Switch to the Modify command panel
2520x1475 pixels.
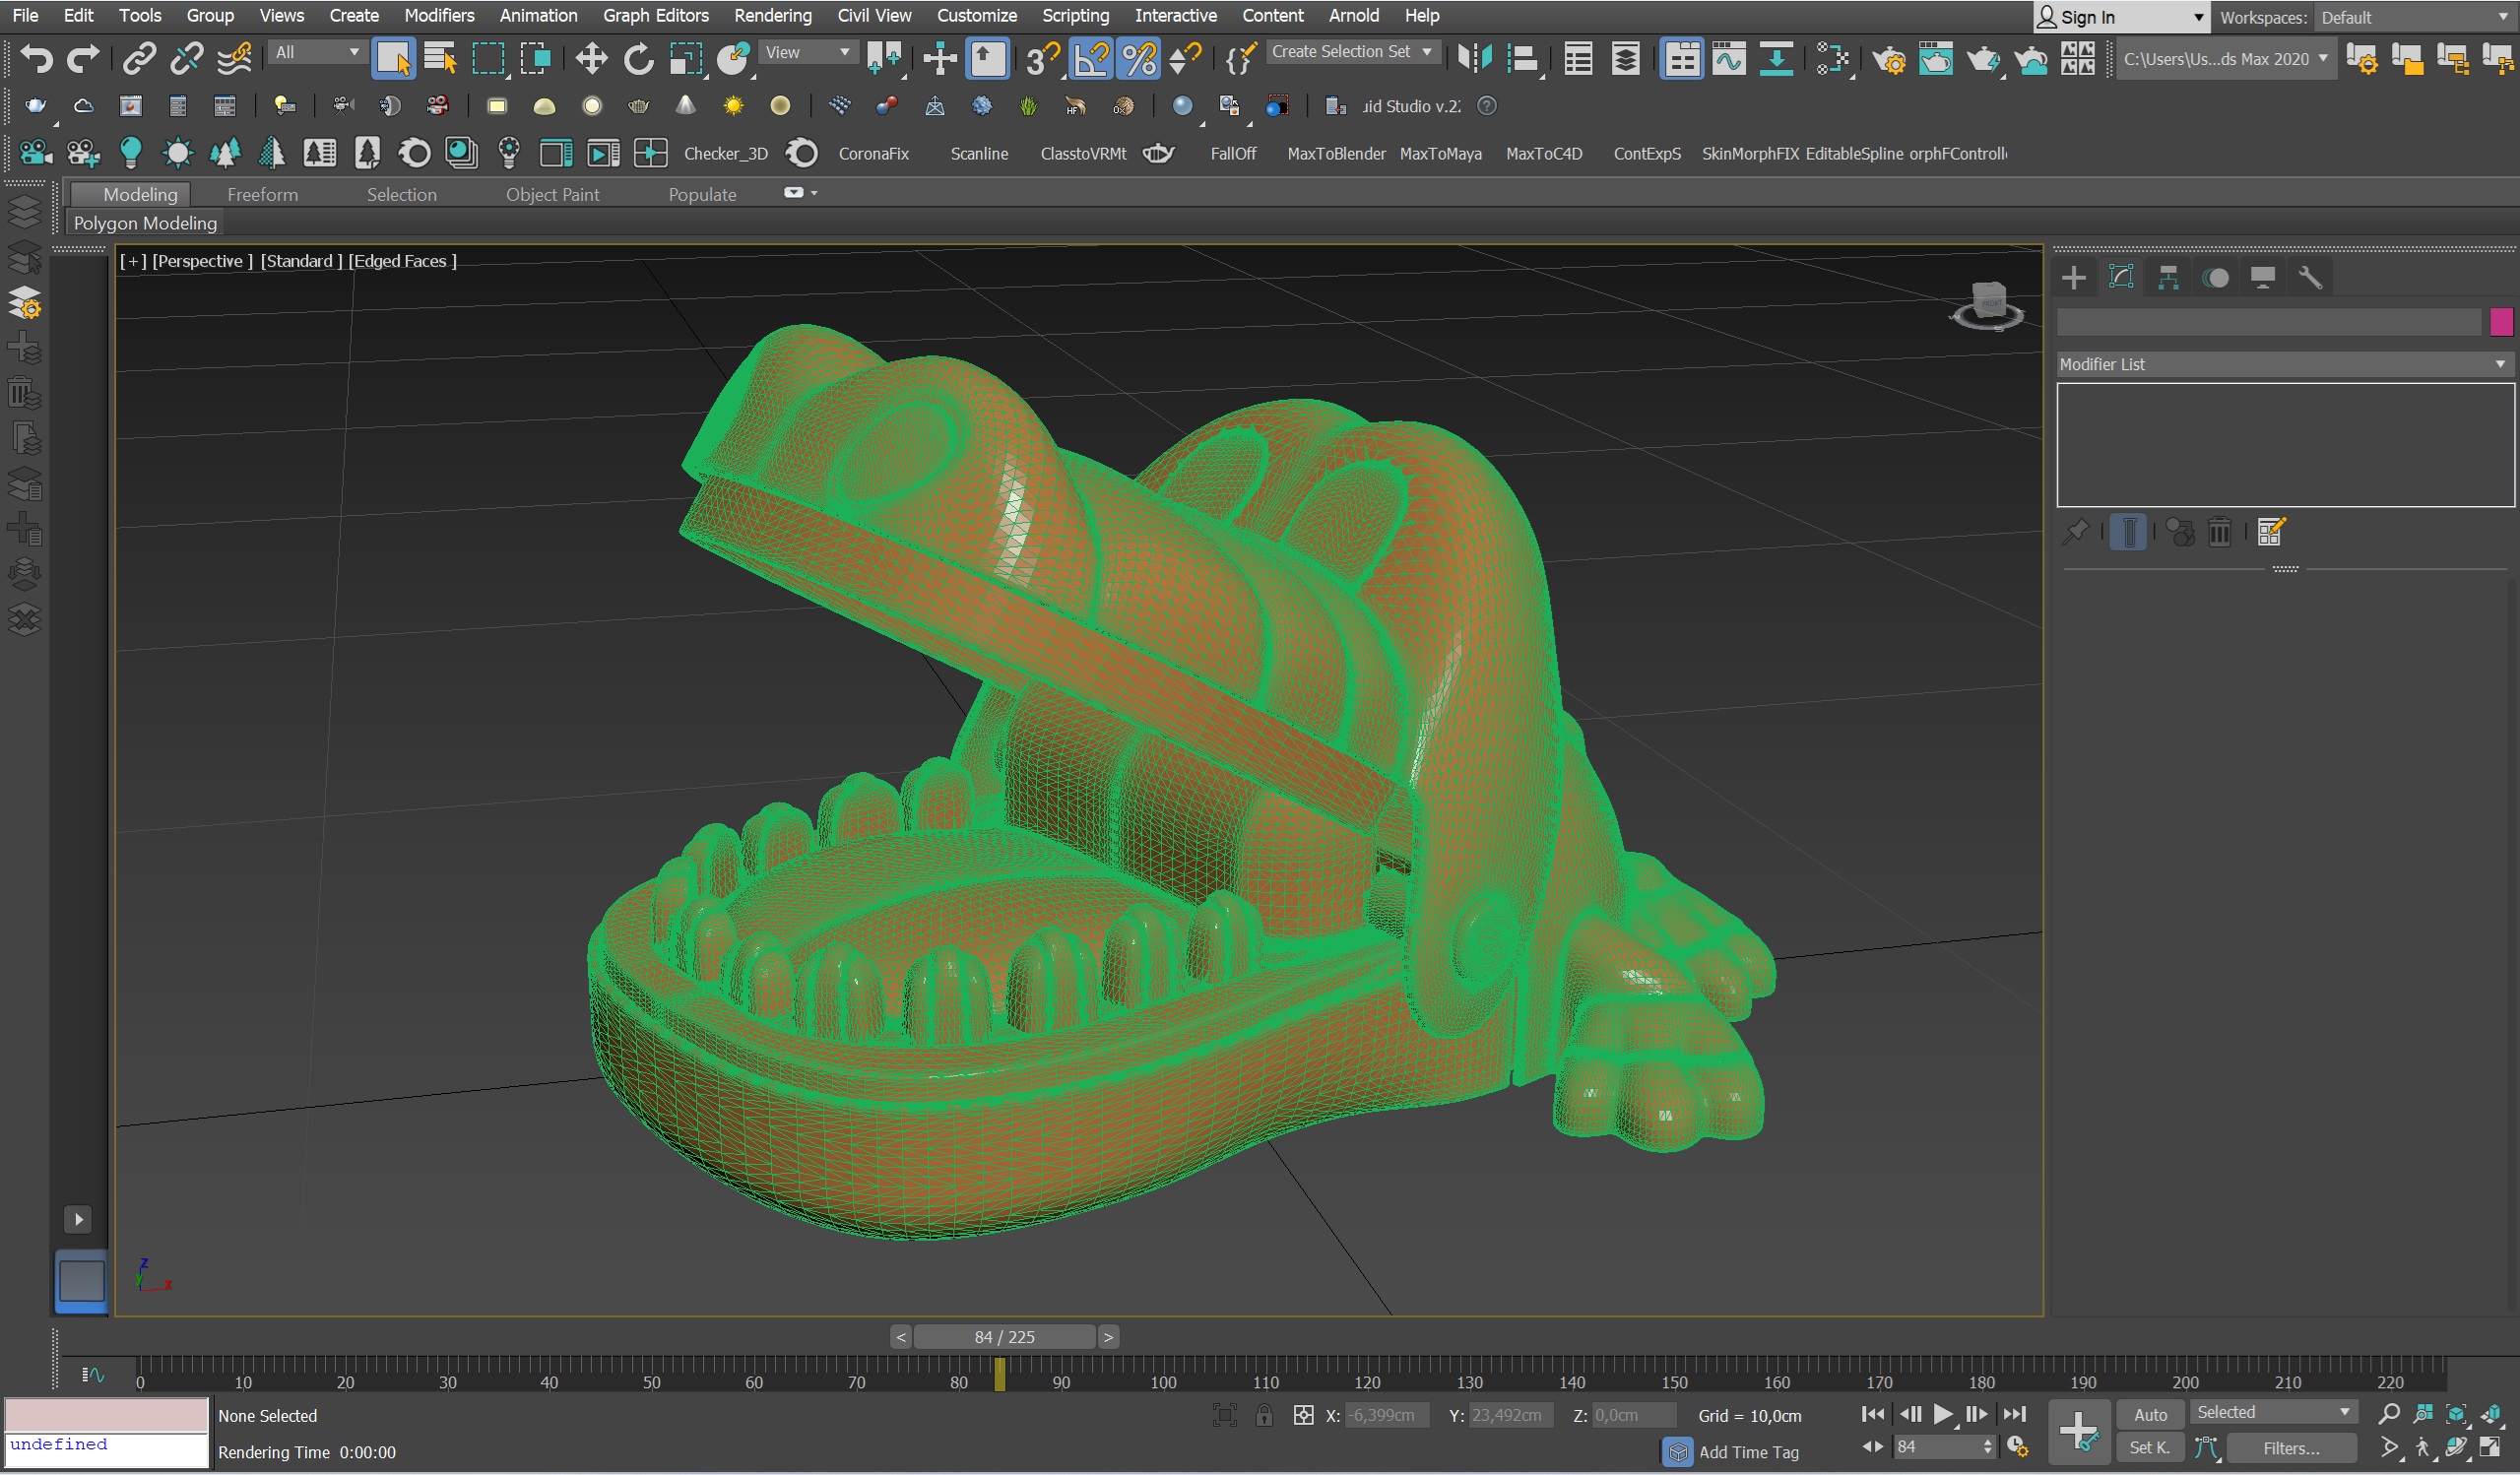point(2121,277)
